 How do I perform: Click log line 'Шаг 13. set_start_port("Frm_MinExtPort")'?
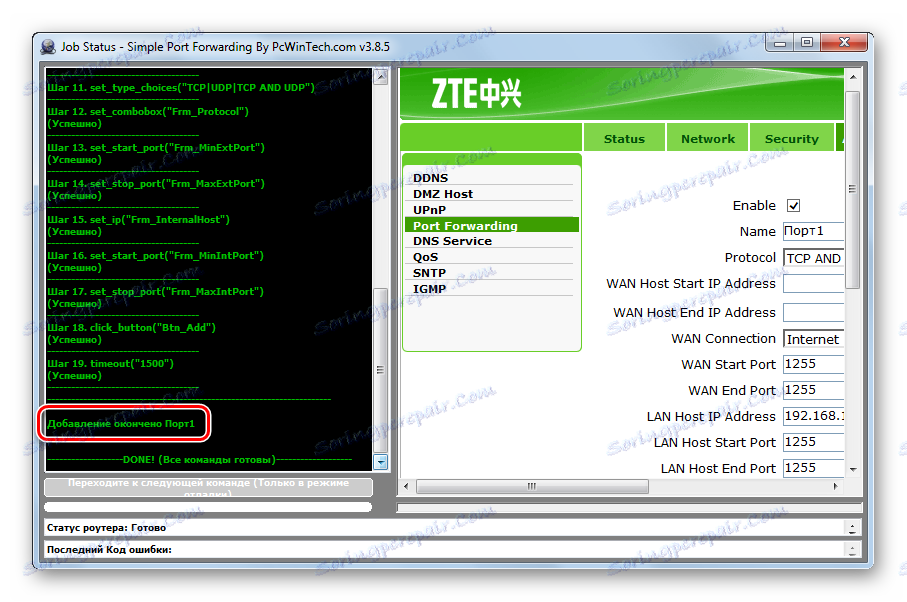(x=156, y=147)
